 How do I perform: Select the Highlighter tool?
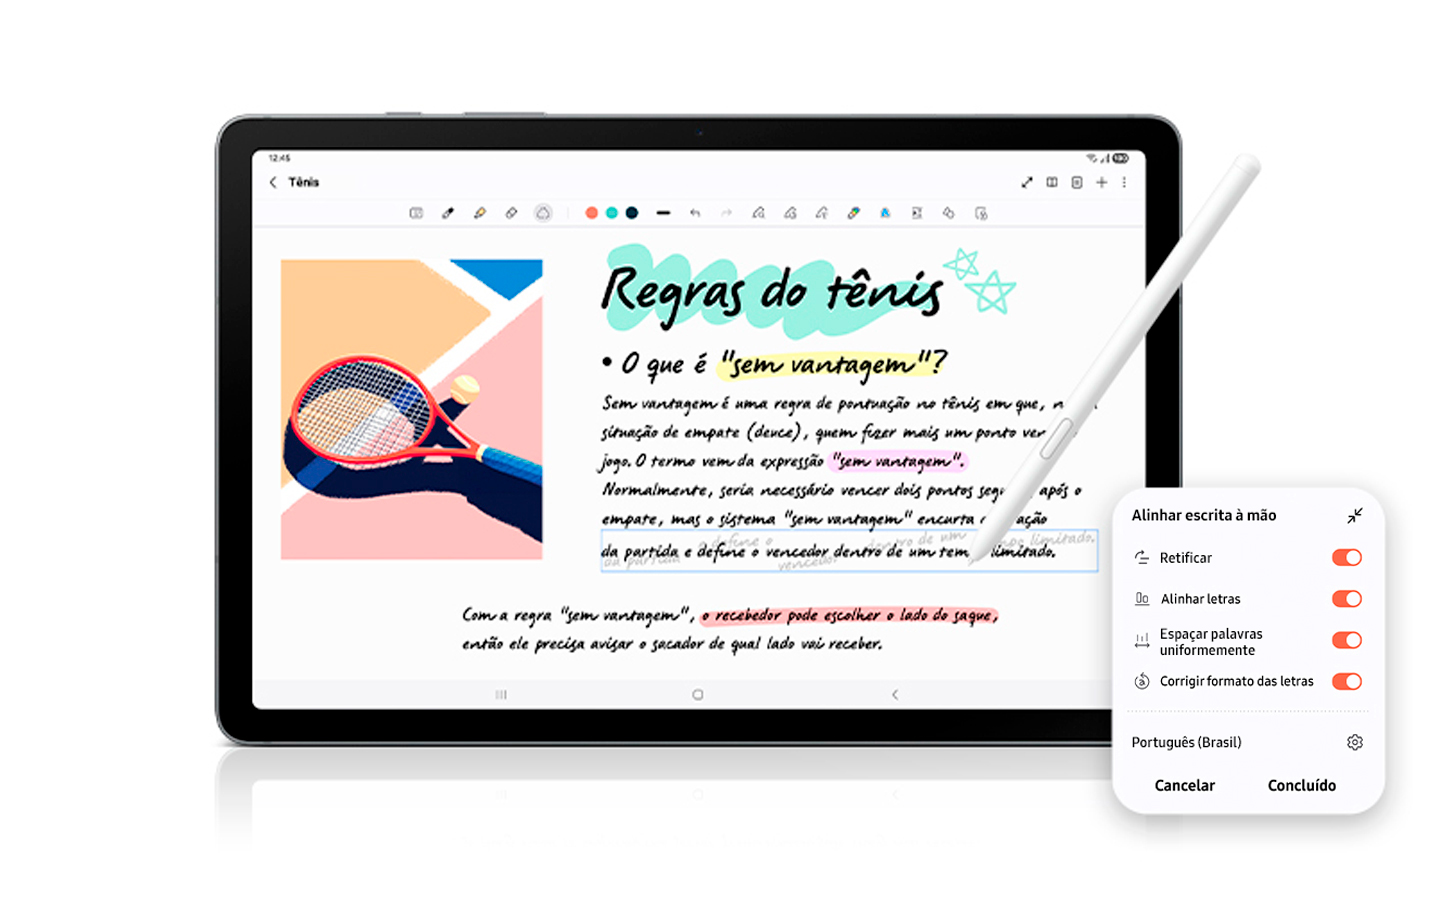click(x=479, y=213)
